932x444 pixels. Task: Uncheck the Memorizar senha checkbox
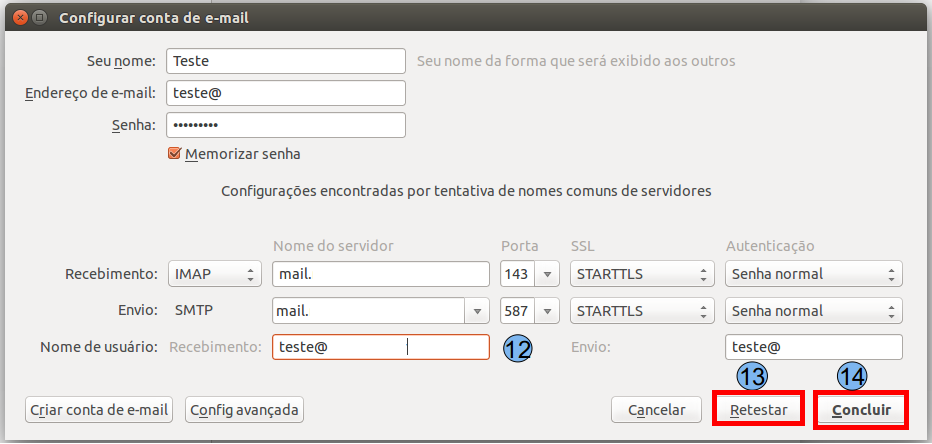point(175,154)
